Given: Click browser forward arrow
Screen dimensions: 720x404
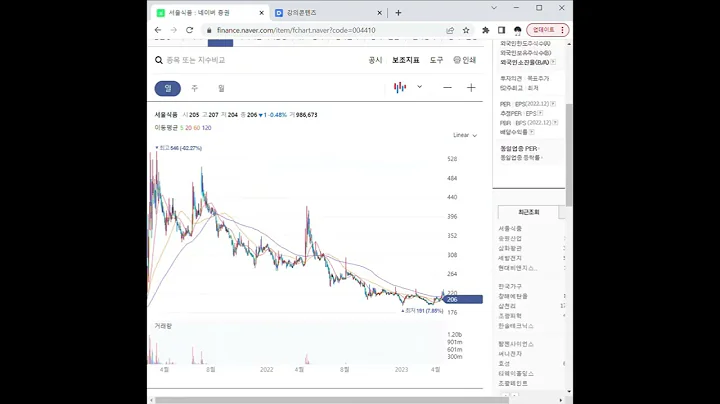Looking at the screenshot, I should pyautogui.click(x=174, y=30).
